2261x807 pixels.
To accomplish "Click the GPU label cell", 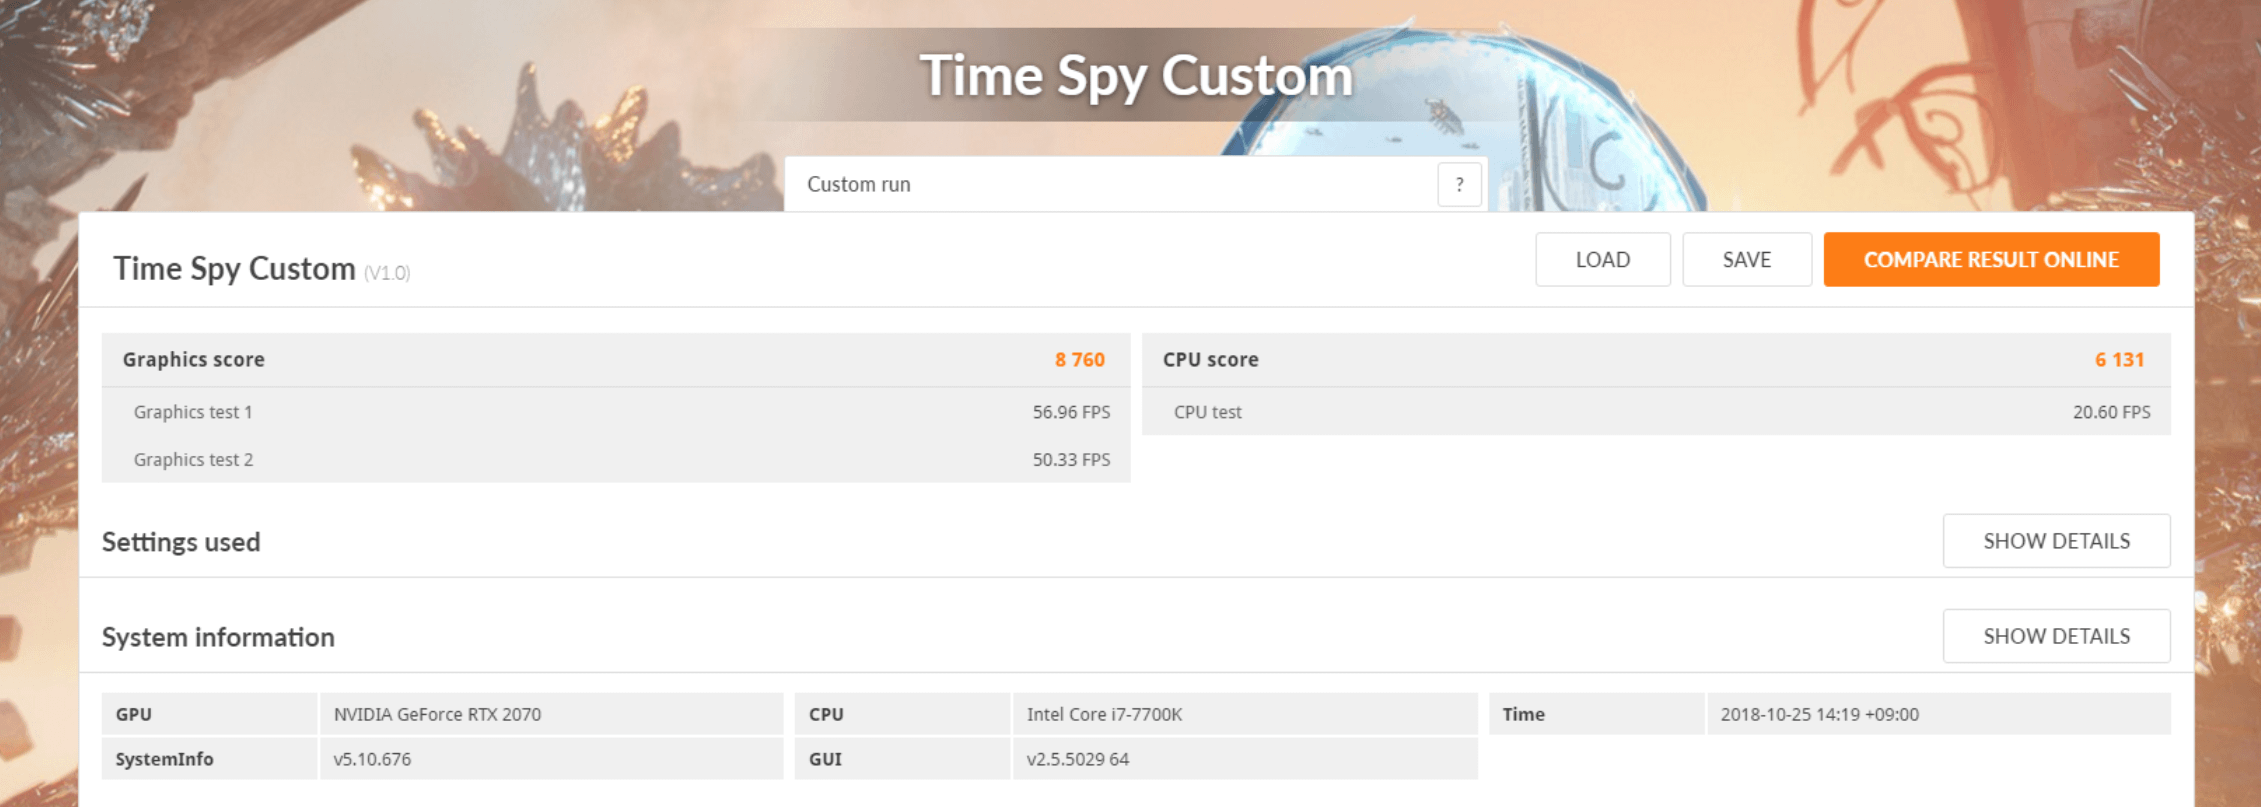I will [209, 714].
